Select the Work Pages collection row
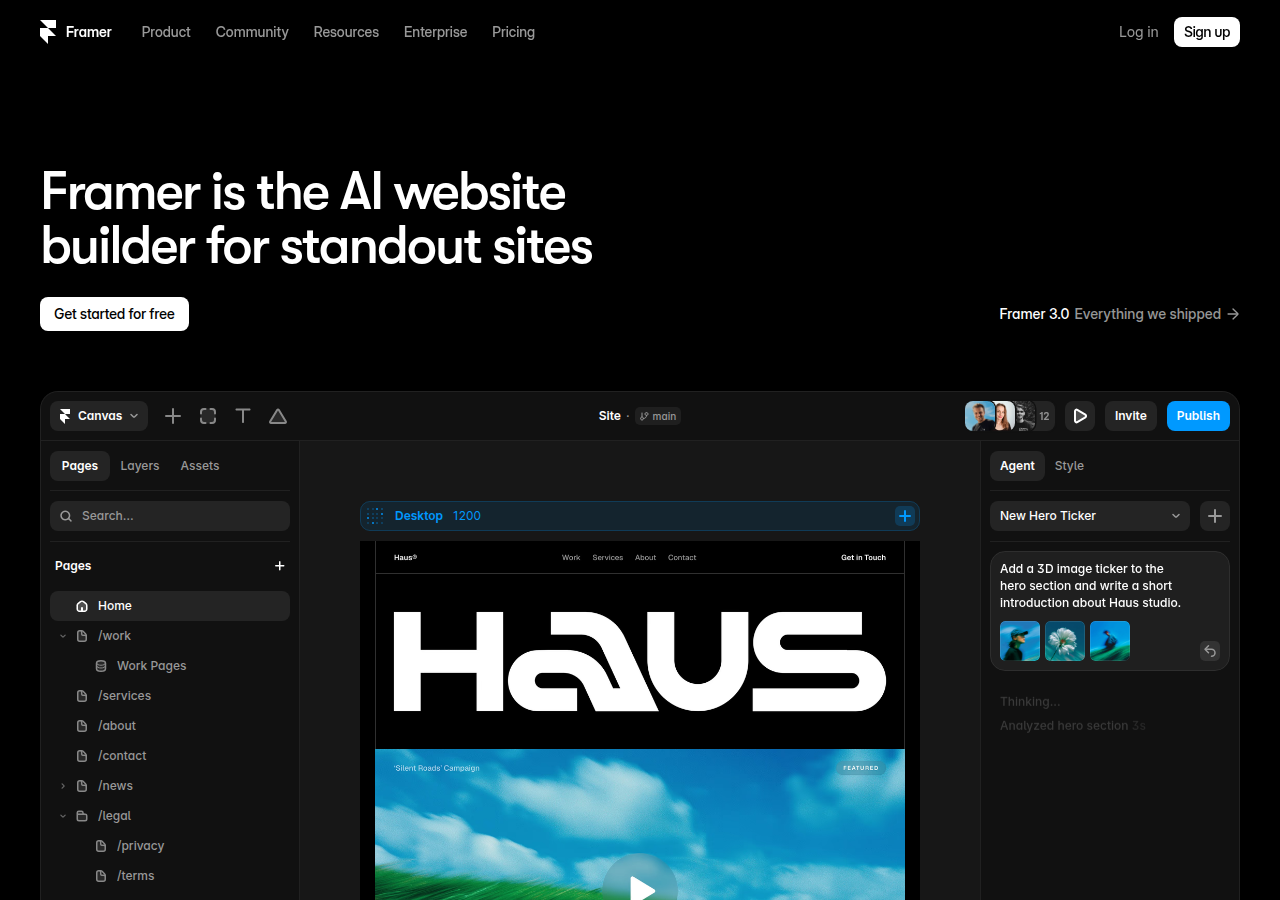This screenshot has height=900, width=1280. coord(170,666)
